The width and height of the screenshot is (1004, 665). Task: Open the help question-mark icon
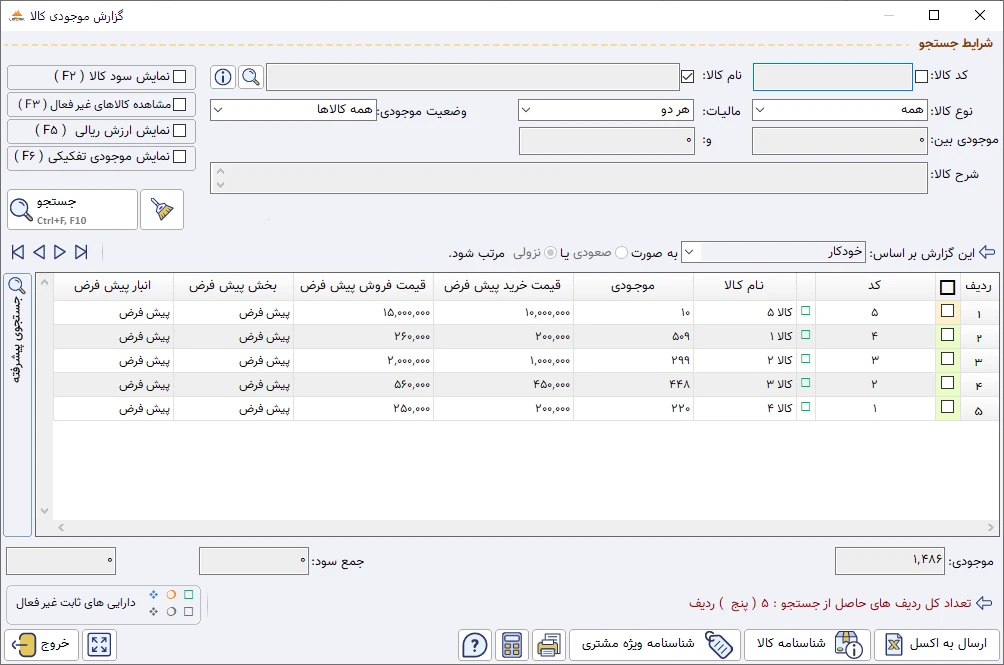(x=474, y=645)
